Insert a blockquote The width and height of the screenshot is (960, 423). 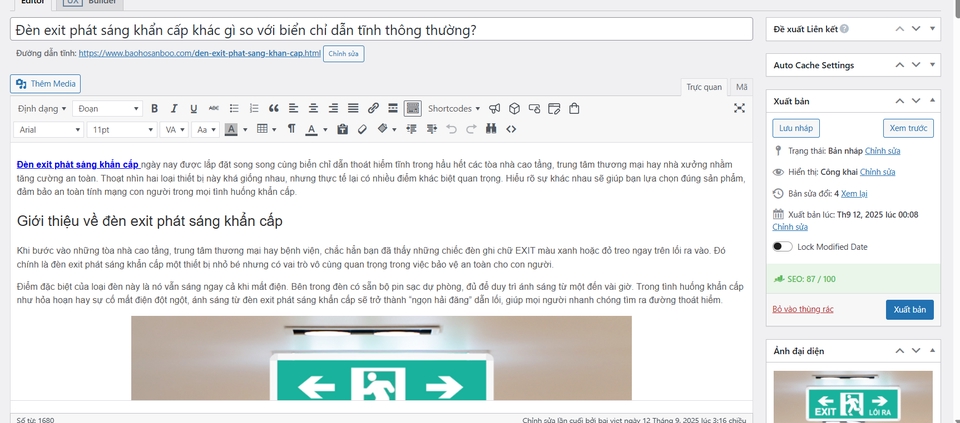pos(273,108)
